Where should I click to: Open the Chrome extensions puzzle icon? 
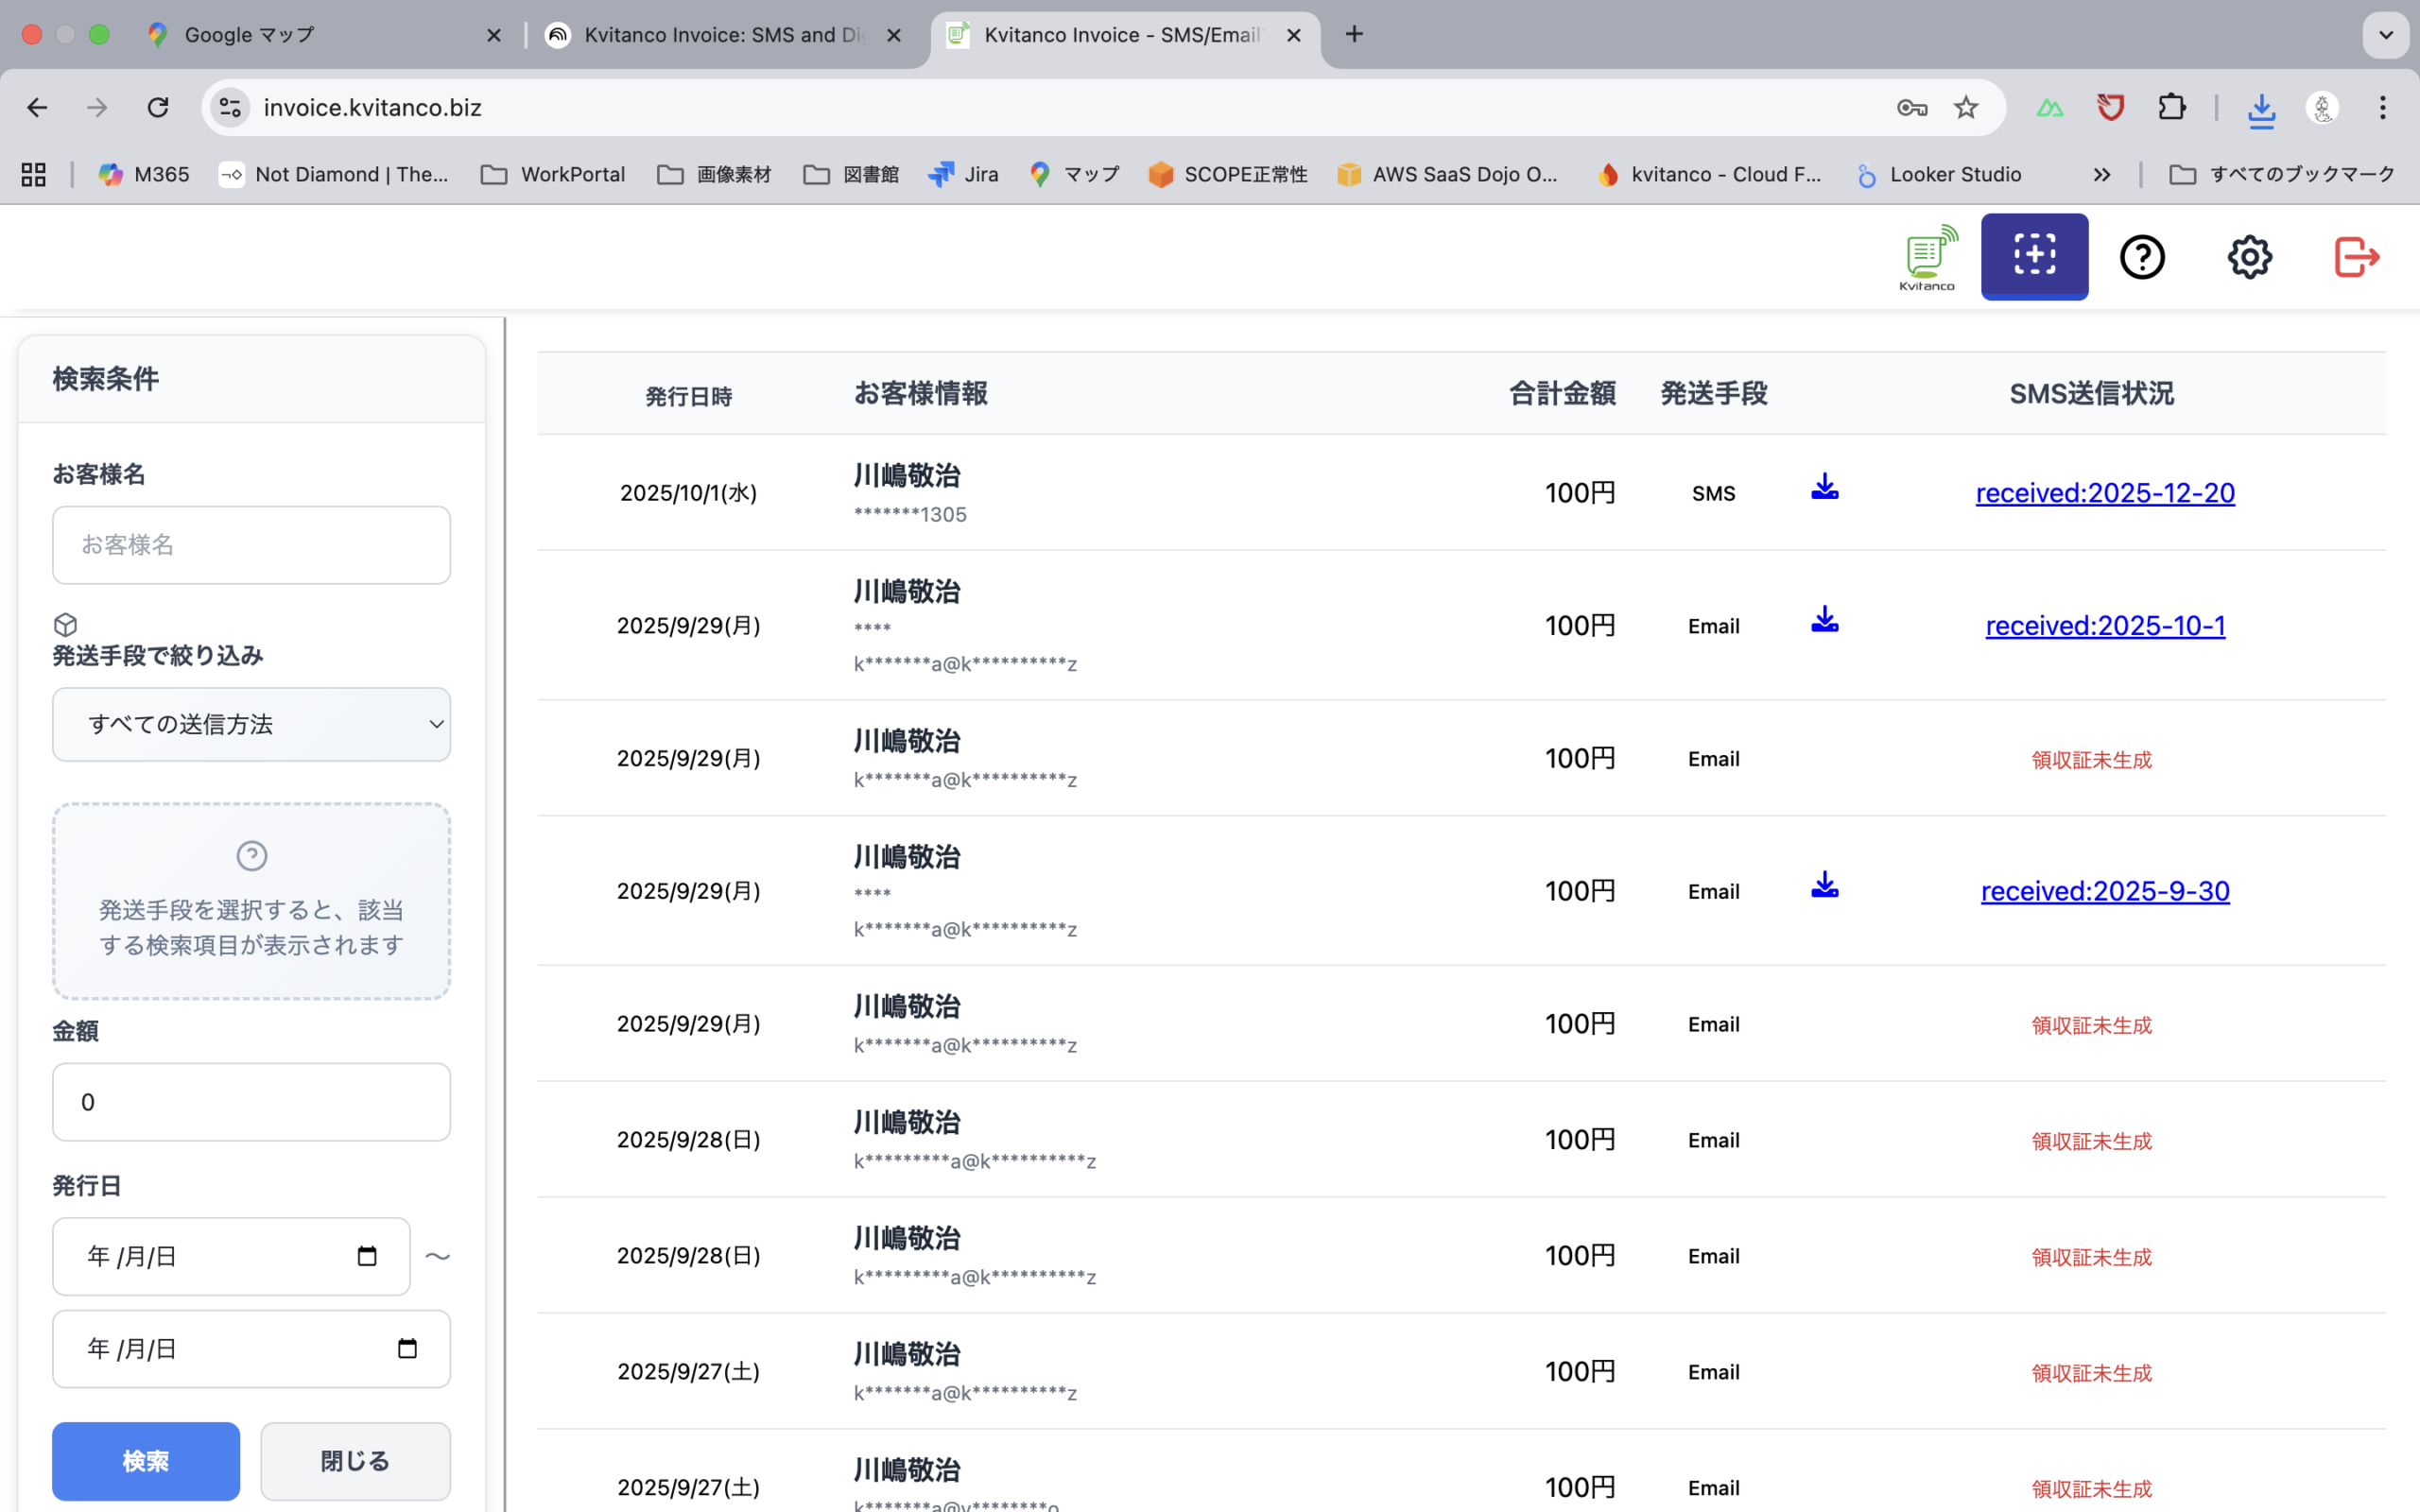2171,107
